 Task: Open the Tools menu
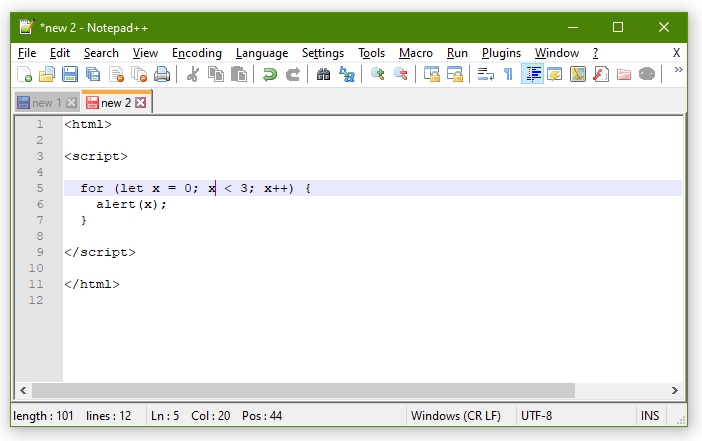(x=371, y=53)
